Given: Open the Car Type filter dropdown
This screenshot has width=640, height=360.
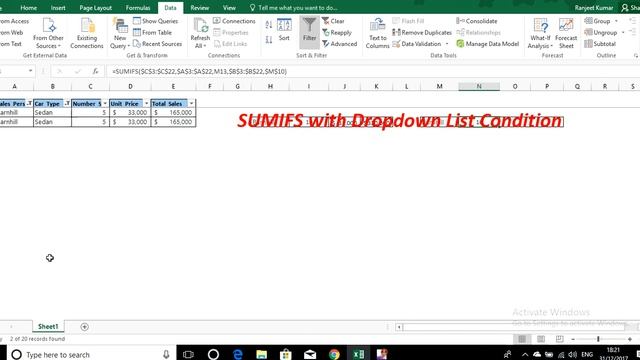Looking at the screenshot, I should (x=67, y=104).
